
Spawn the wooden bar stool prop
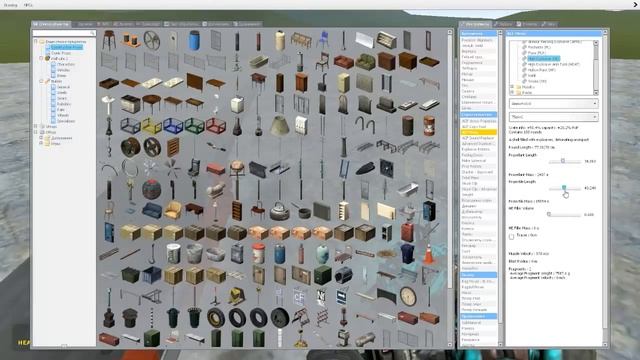(x=109, y=40)
